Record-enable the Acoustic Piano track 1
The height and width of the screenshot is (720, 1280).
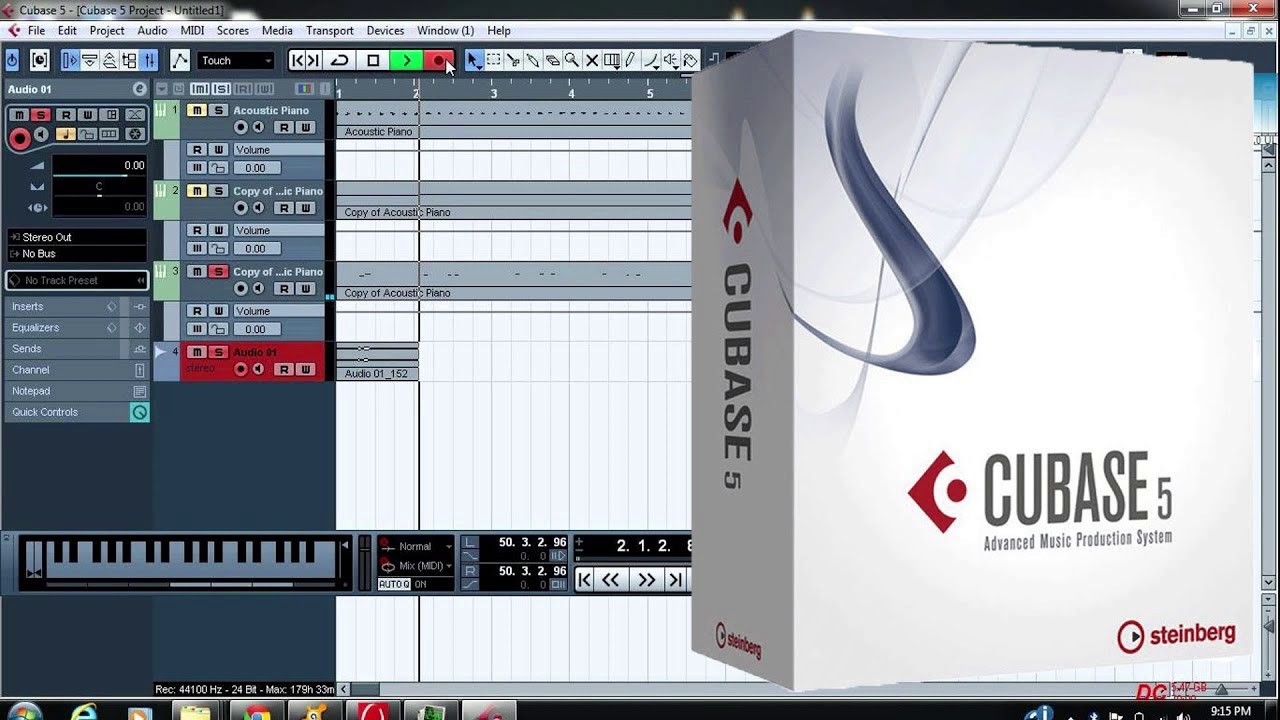coord(240,127)
